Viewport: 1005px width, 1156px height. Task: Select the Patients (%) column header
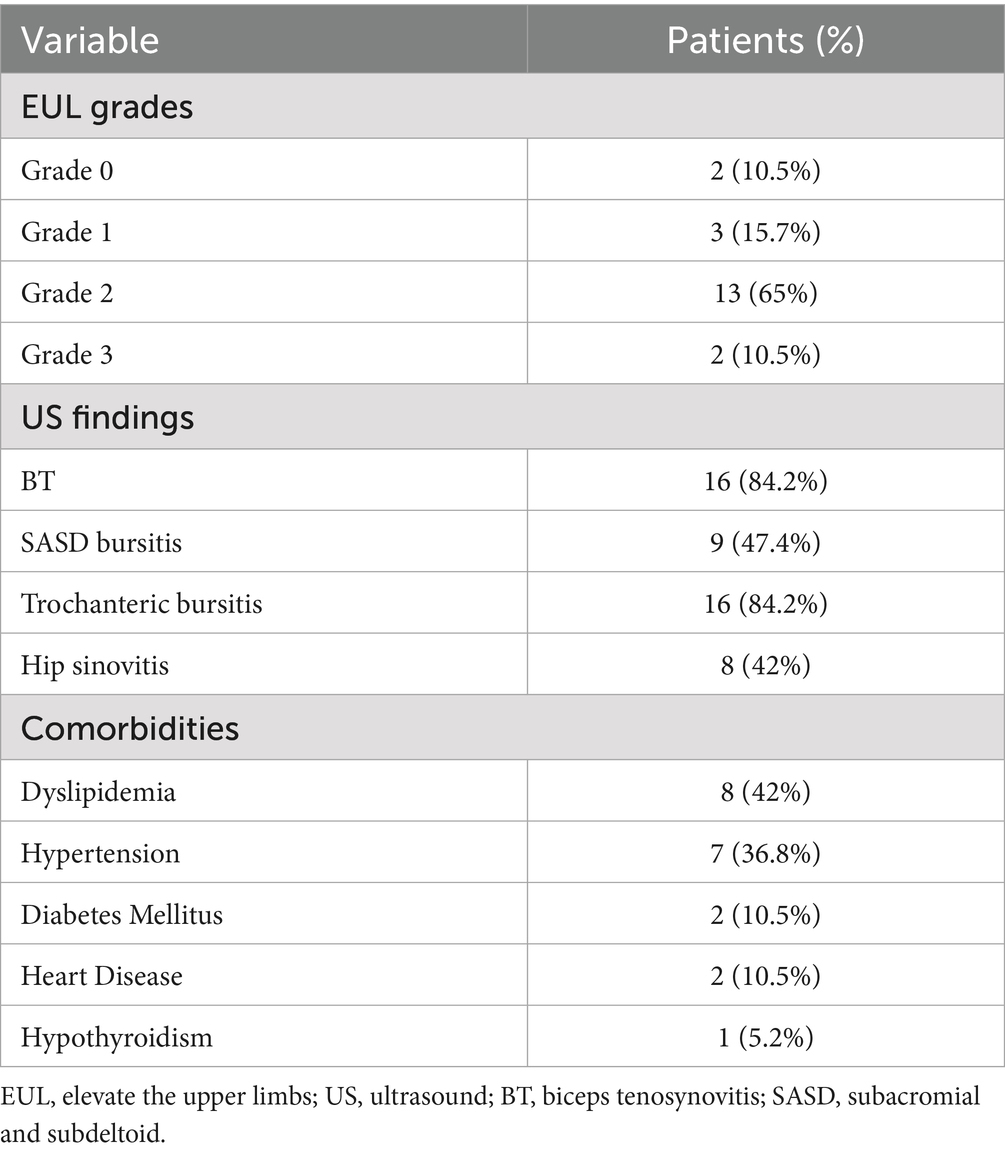[765, 40]
